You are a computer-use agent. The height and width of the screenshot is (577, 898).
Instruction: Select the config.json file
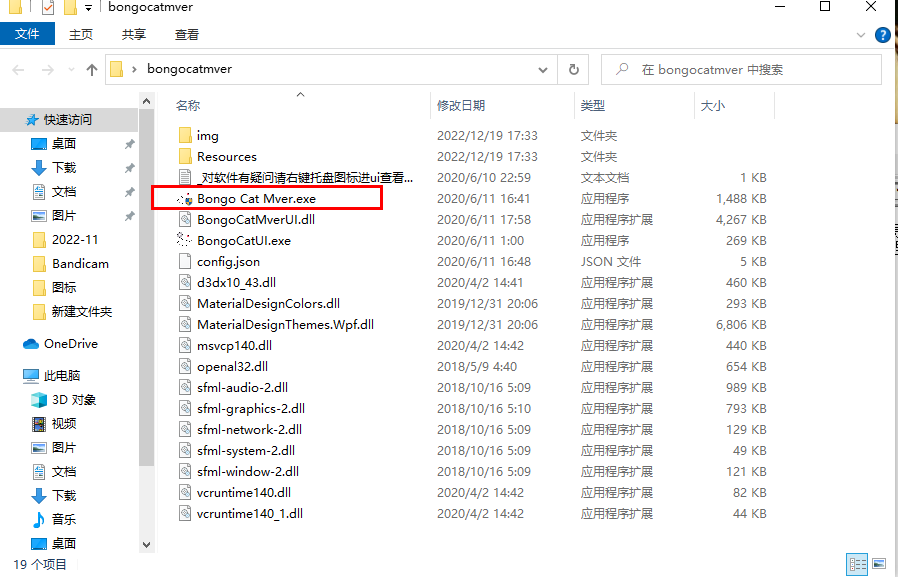pyautogui.click(x=228, y=262)
